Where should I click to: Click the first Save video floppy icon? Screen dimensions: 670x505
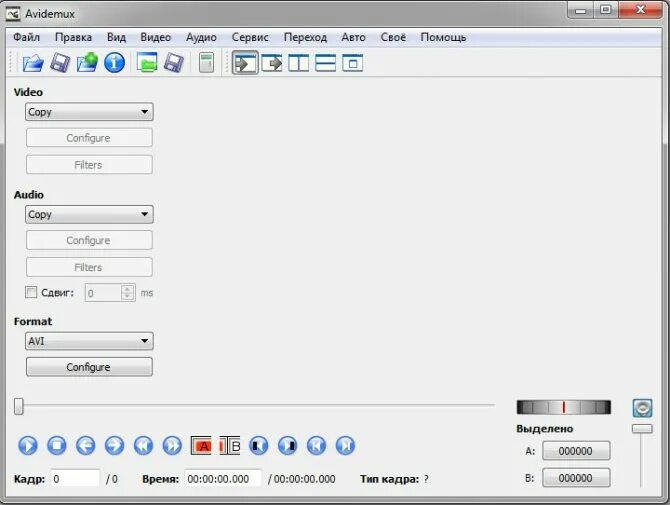point(60,63)
